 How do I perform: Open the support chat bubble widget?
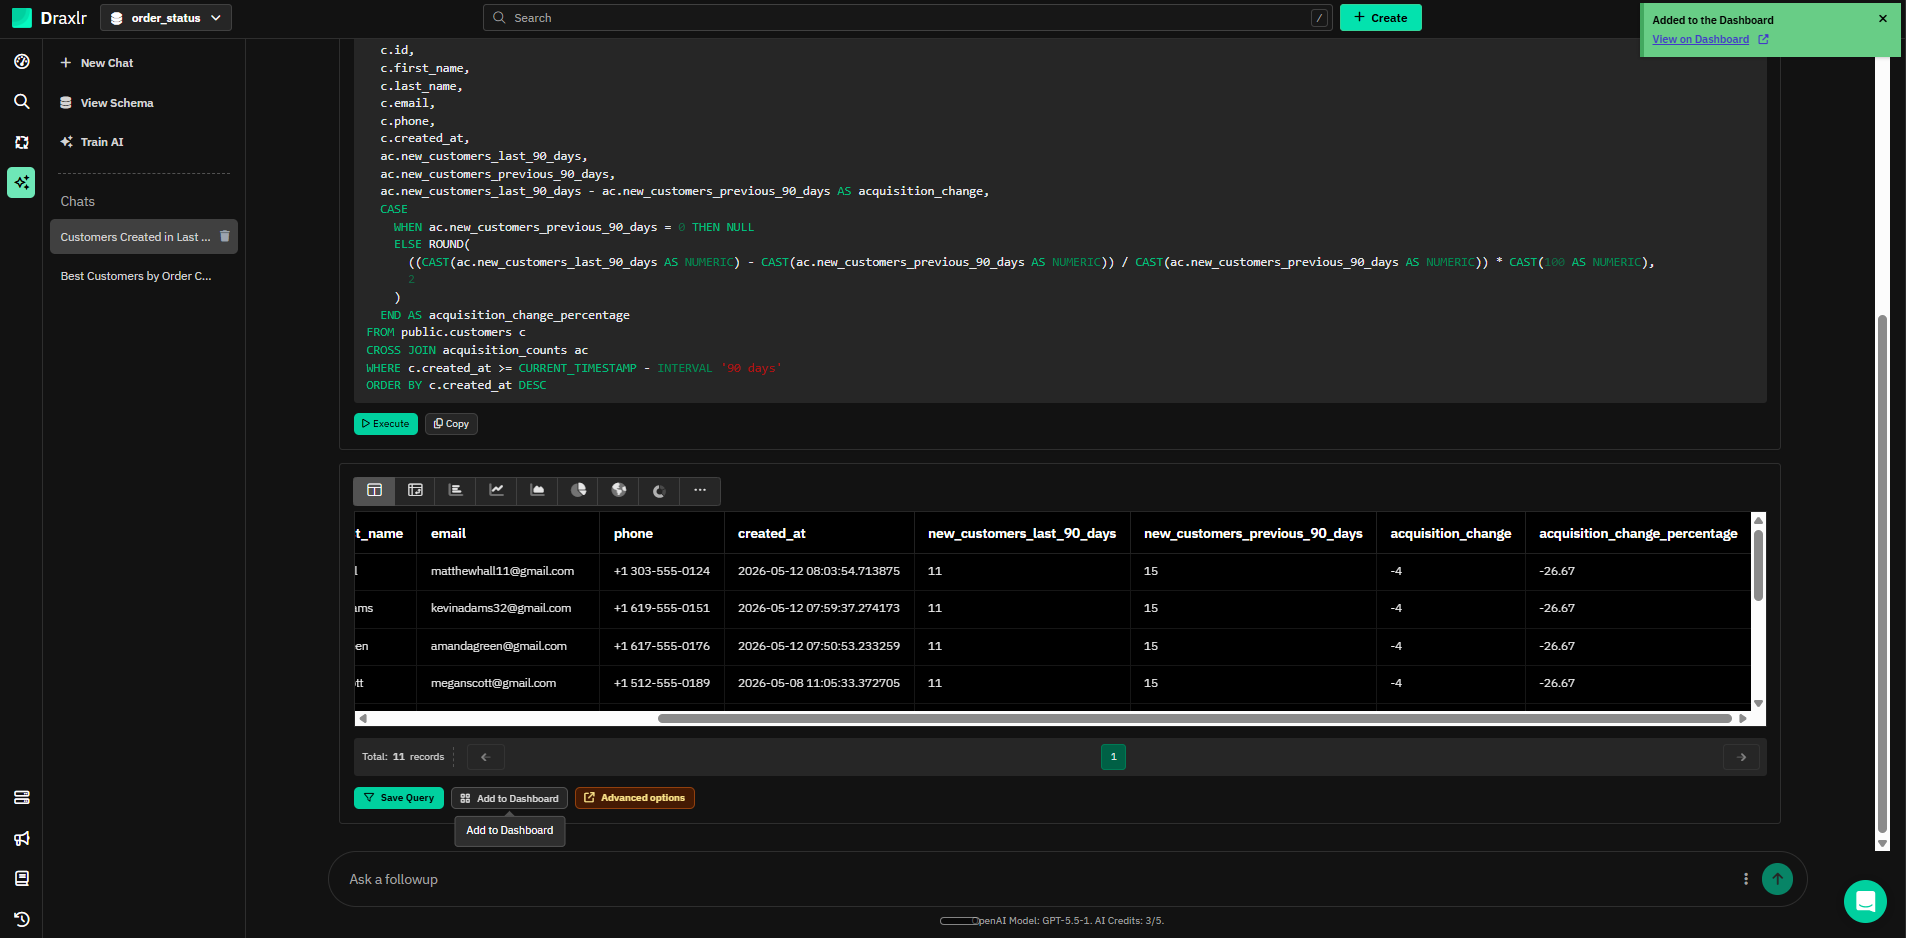[1865, 902]
